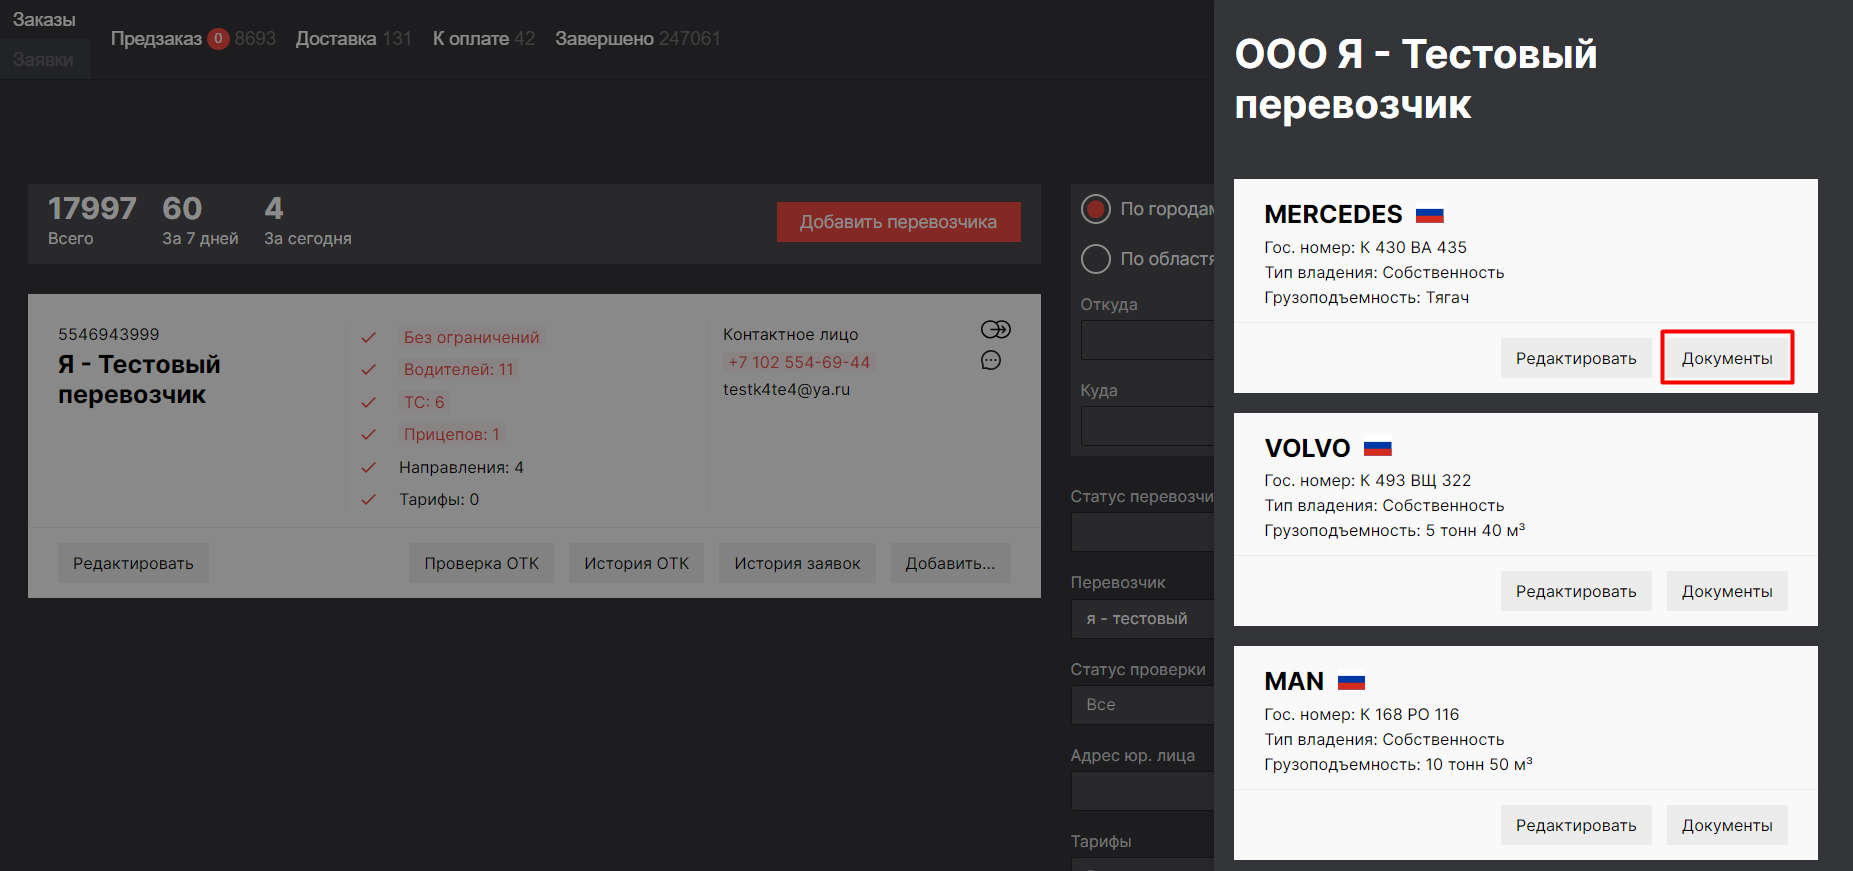The image size is (1853, 871).
Task: Click the carrier ID 5546943999
Action: coord(109,334)
